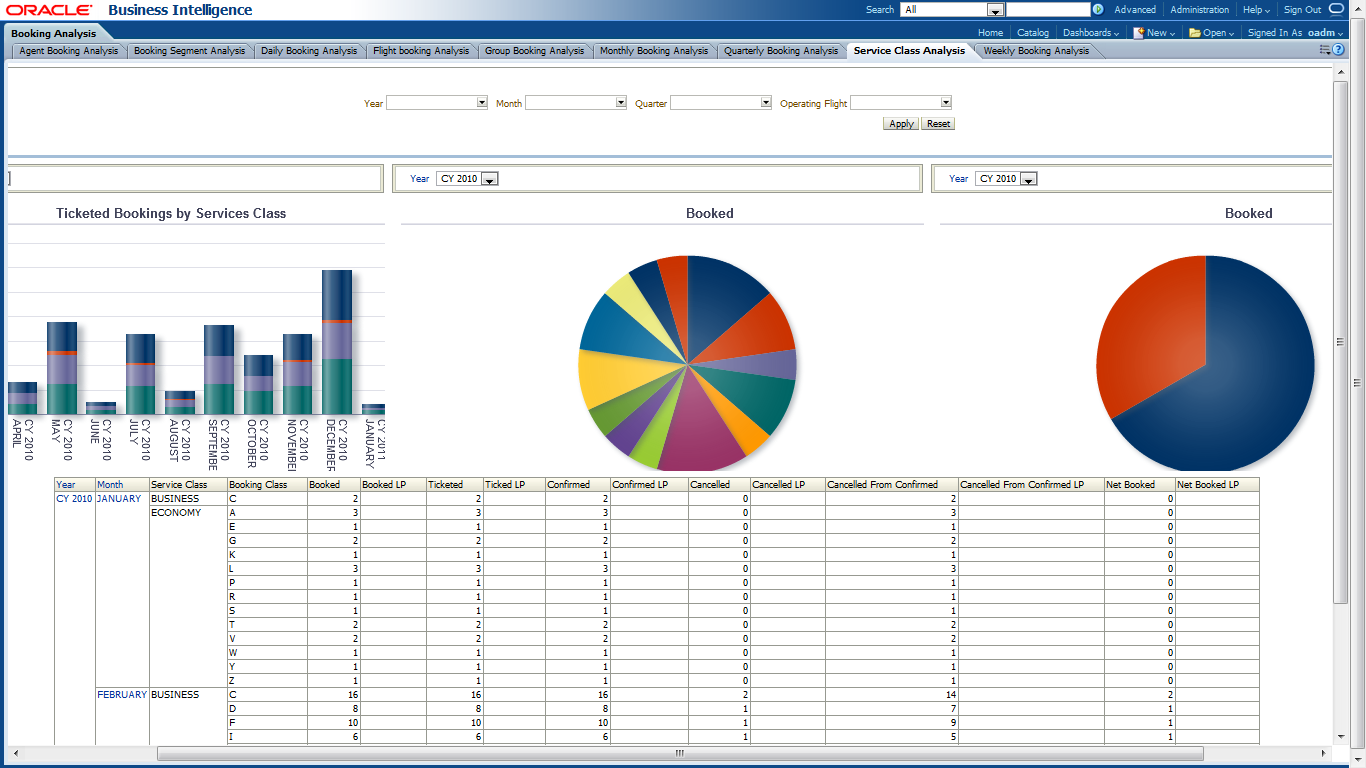
Task: Switch to Weekly Booking Analysis tab
Action: coord(1036,51)
